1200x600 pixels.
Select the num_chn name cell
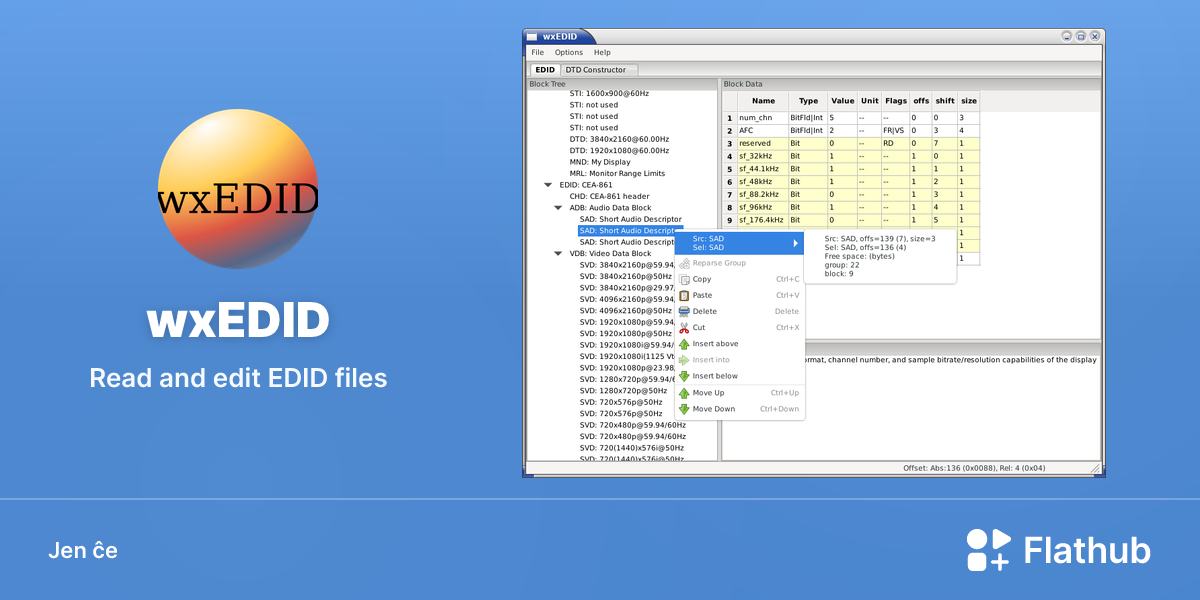pos(763,118)
